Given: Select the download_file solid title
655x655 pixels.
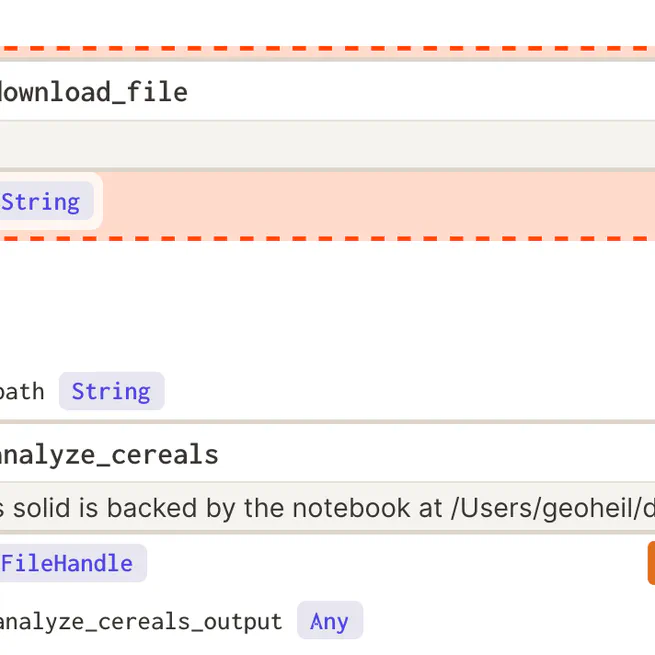Looking at the screenshot, I should pos(93,93).
